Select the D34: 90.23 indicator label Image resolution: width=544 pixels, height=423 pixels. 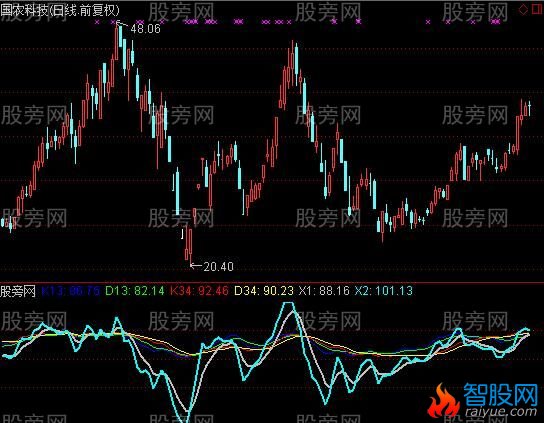tap(264, 291)
